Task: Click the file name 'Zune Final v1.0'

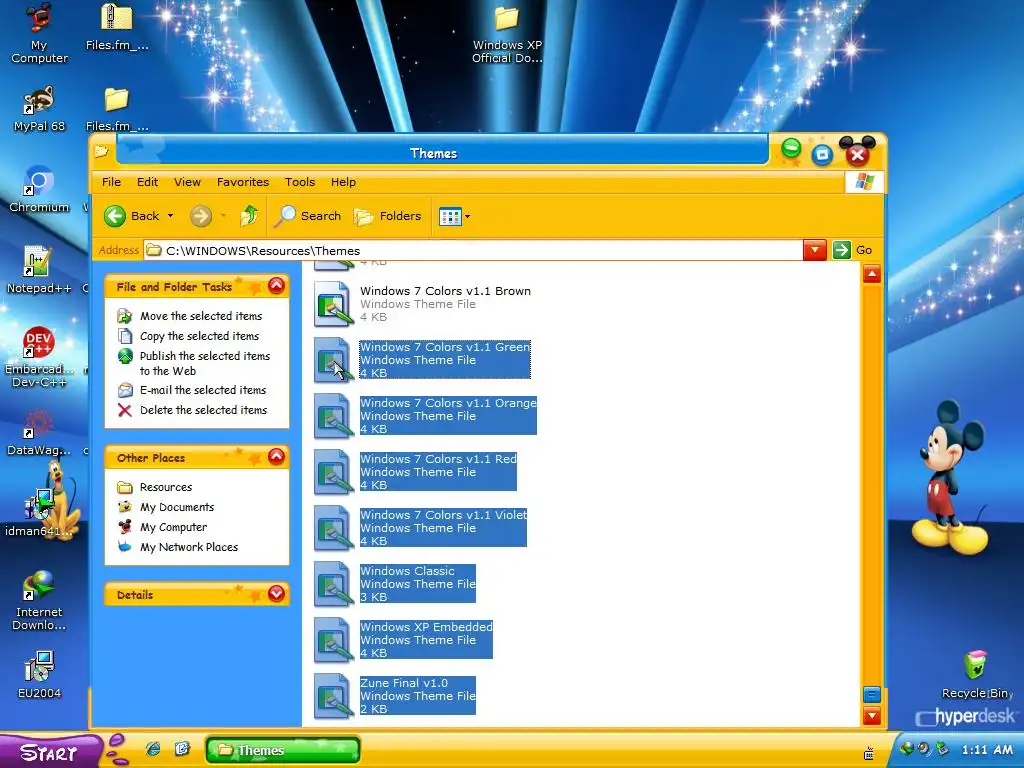Action: [x=404, y=683]
